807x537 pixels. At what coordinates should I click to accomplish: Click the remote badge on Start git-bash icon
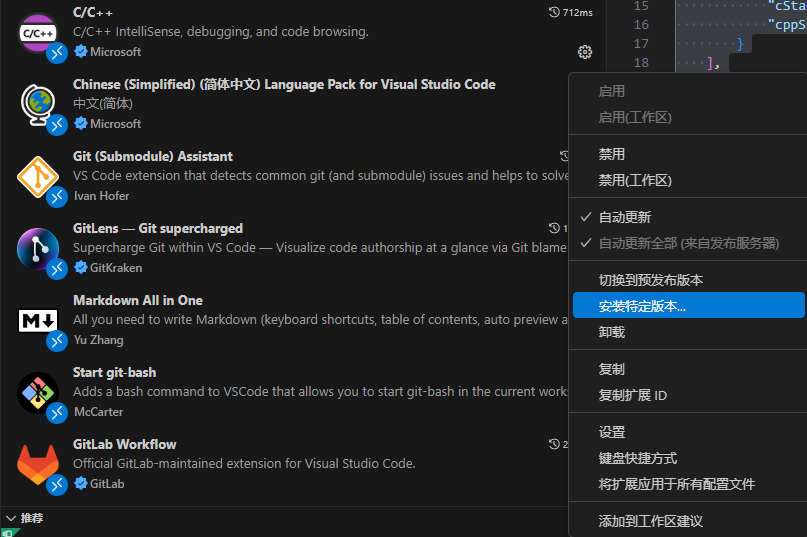pos(57,413)
